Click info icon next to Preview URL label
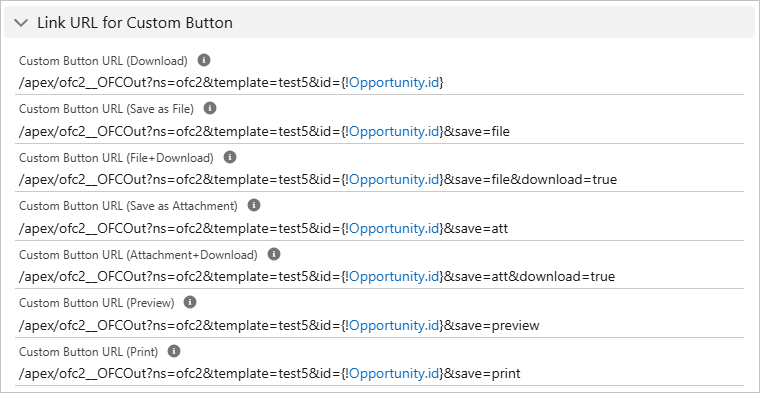The width and height of the screenshot is (760, 393). click(x=190, y=302)
